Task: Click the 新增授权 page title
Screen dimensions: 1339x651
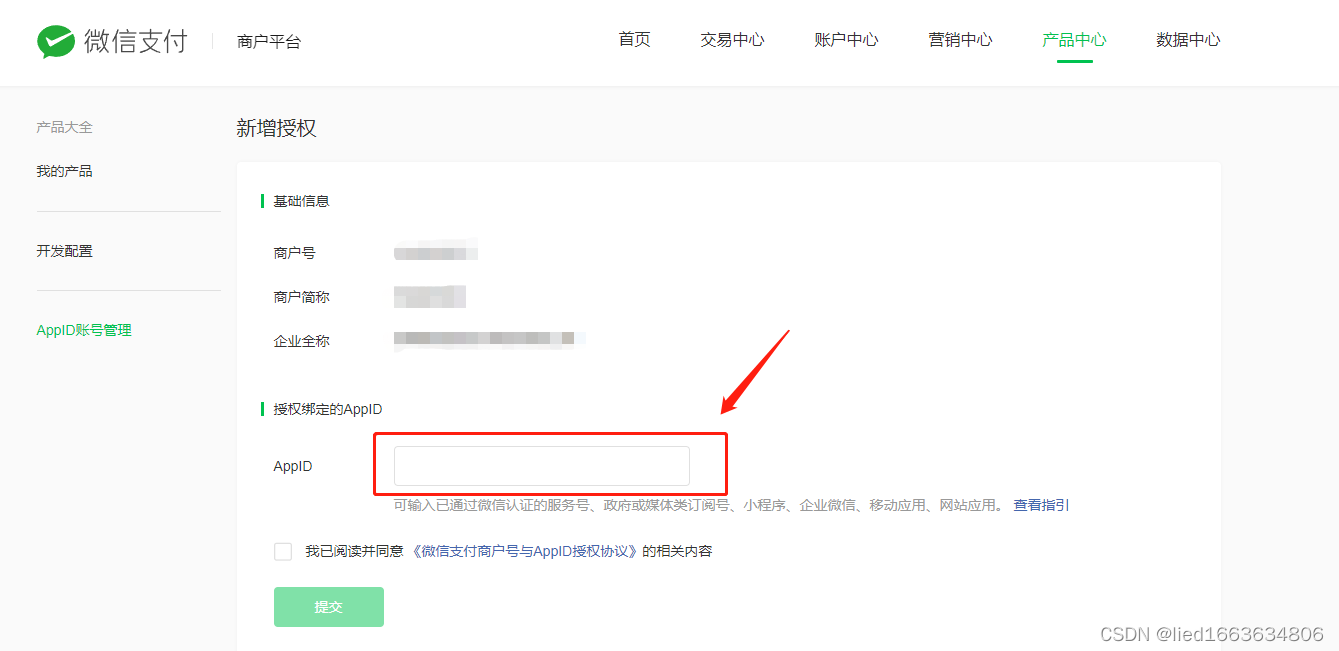Action: click(x=276, y=128)
